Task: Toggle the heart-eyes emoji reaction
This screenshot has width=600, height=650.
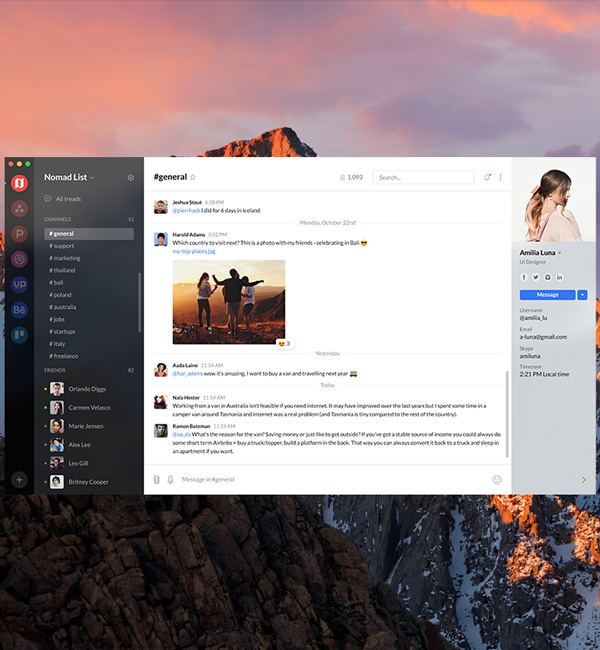Action: coord(283,343)
